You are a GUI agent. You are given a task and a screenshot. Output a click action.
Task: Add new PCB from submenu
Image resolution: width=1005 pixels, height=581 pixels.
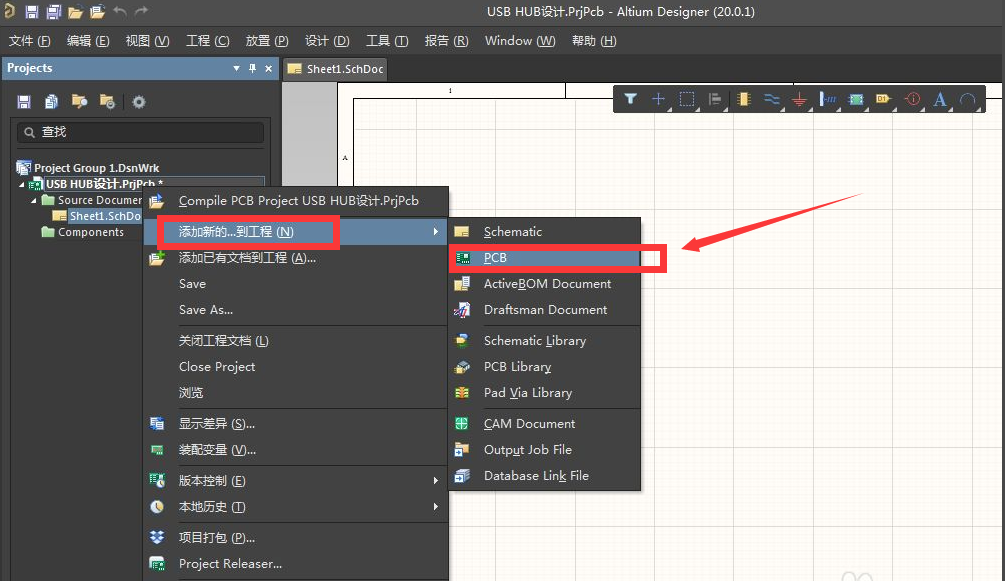coord(545,258)
